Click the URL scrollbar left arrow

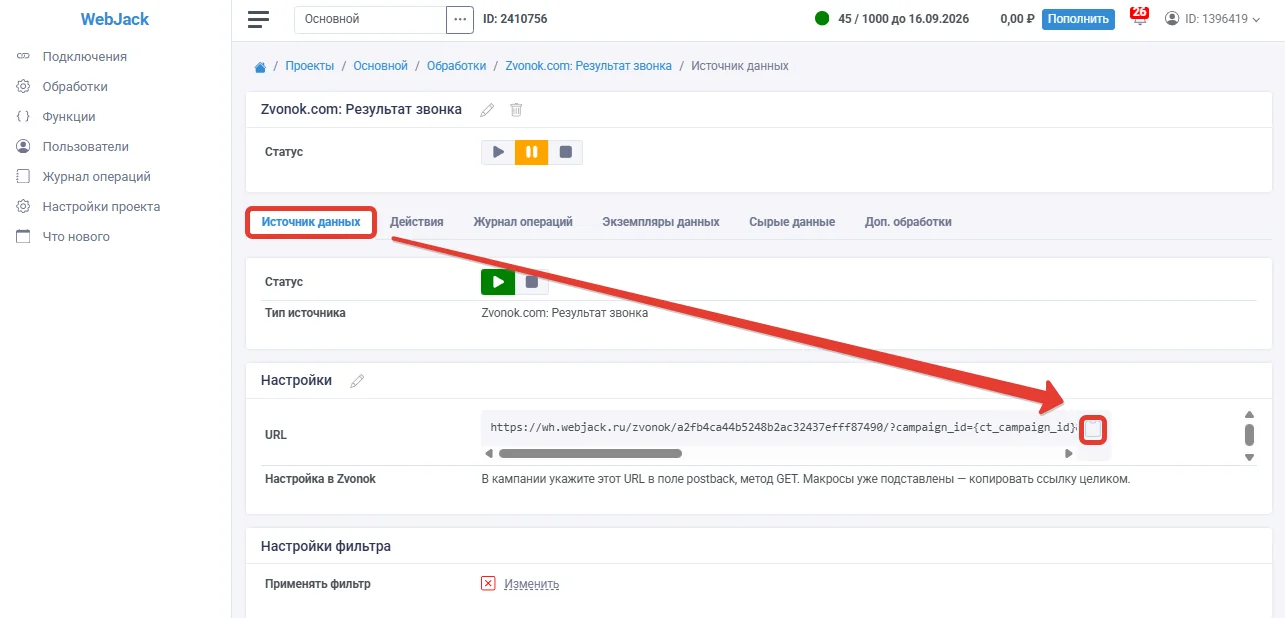coord(489,454)
